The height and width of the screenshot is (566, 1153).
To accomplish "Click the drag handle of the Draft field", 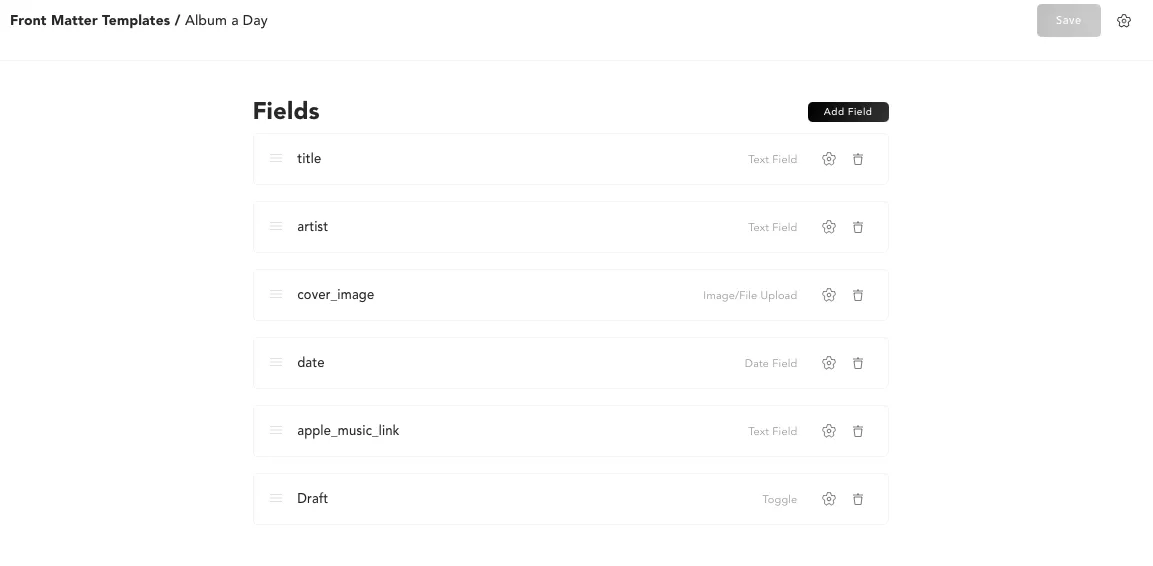I will point(276,498).
